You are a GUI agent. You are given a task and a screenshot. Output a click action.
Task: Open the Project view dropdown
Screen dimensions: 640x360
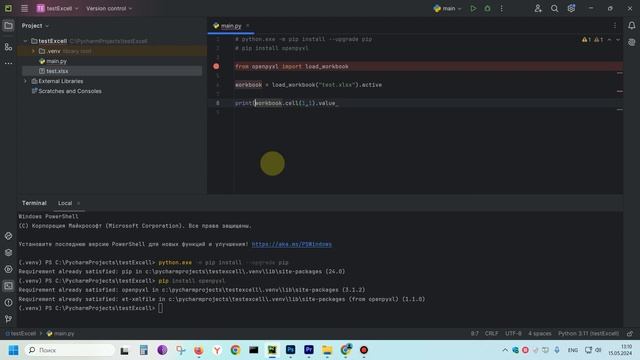point(35,26)
